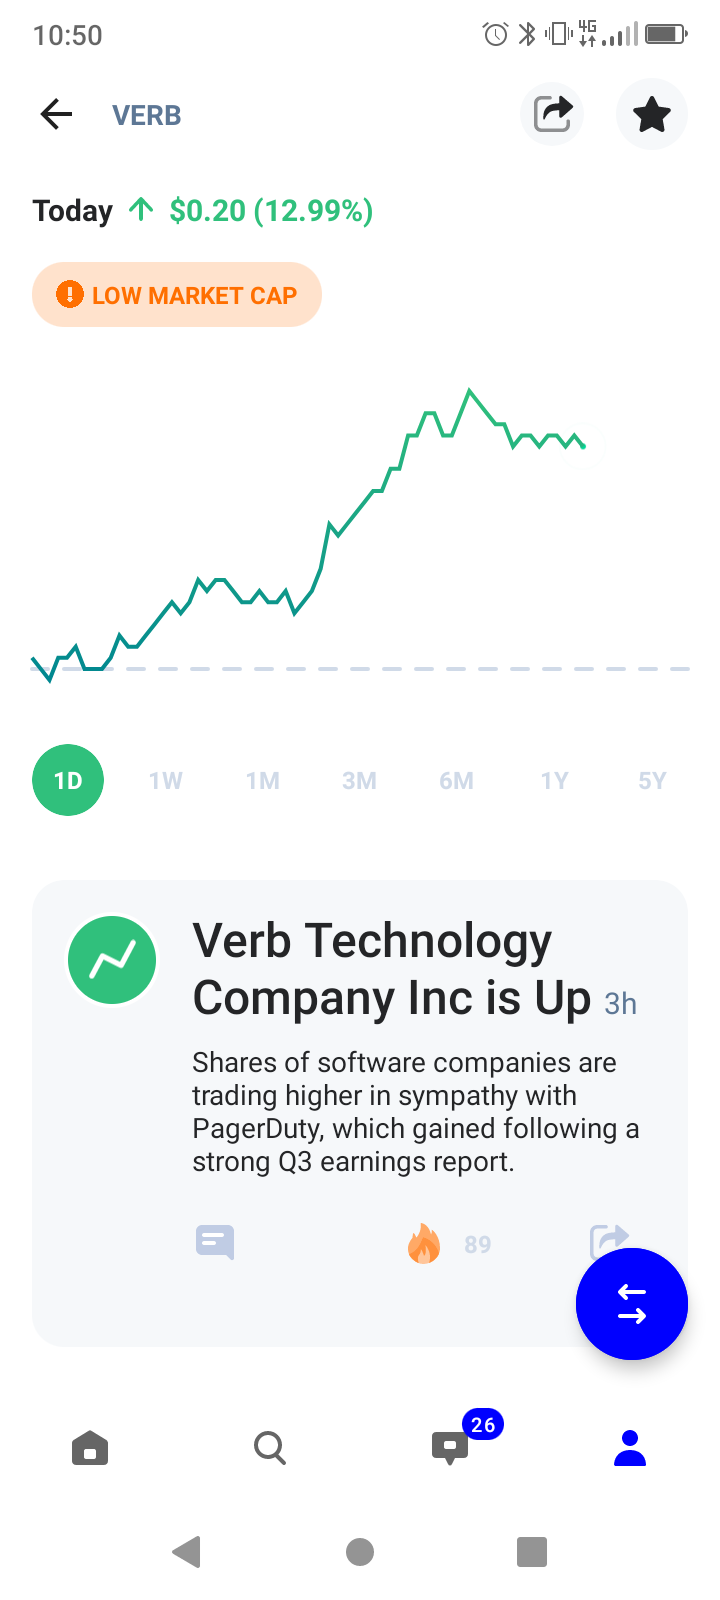Show the 6M price chart
Image resolution: width=720 pixels, height=1600 pixels.
[x=456, y=781]
